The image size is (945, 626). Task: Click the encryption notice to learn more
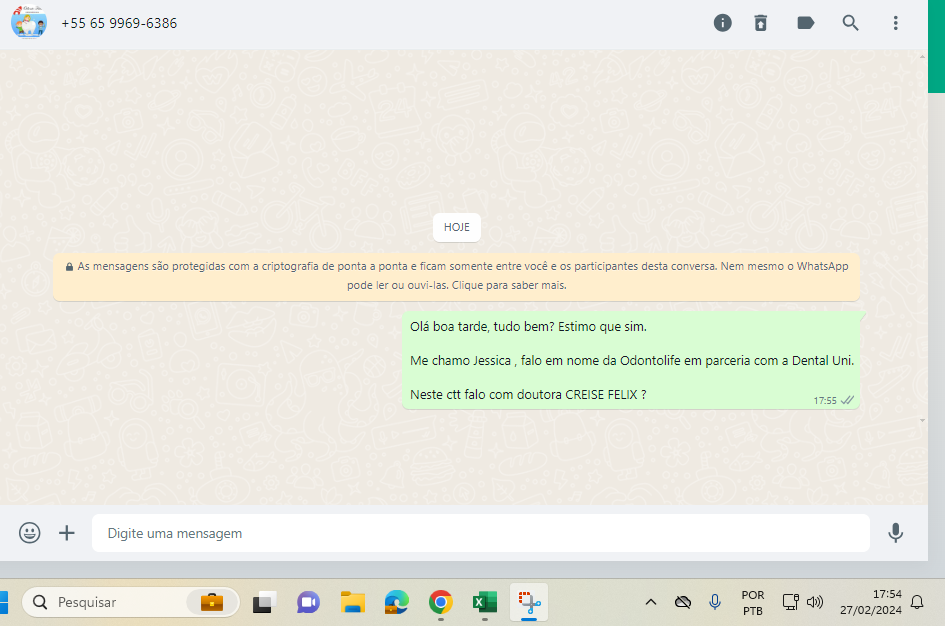(456, 276)
